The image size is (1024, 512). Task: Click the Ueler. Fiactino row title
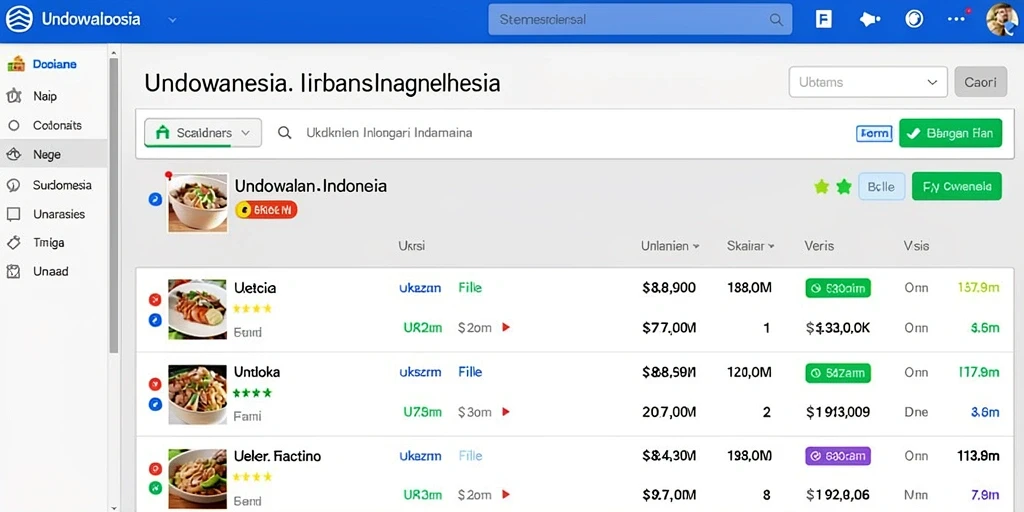point(278,456)
